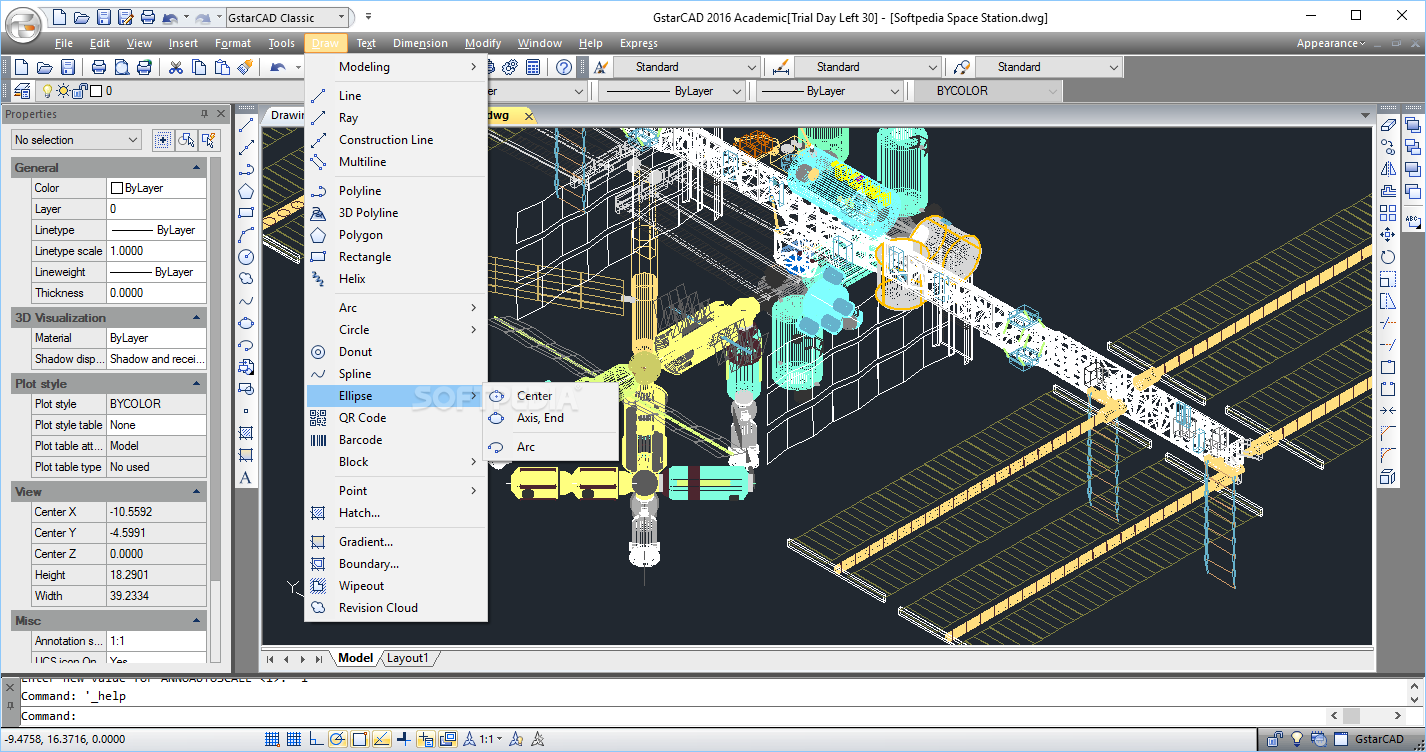
Task: Click the GstarCAD button in status bar
Action: click(1380, 740)
